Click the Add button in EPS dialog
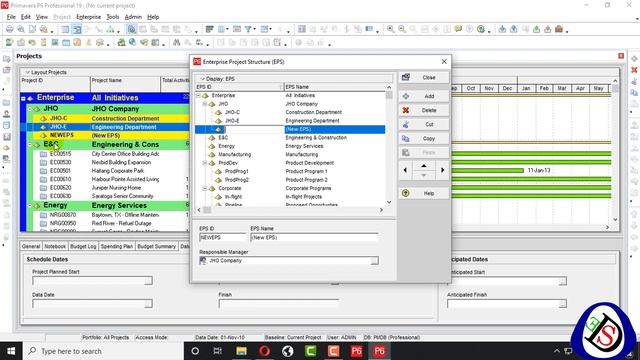This screenshot has height=360, width=640. [424, 96]
